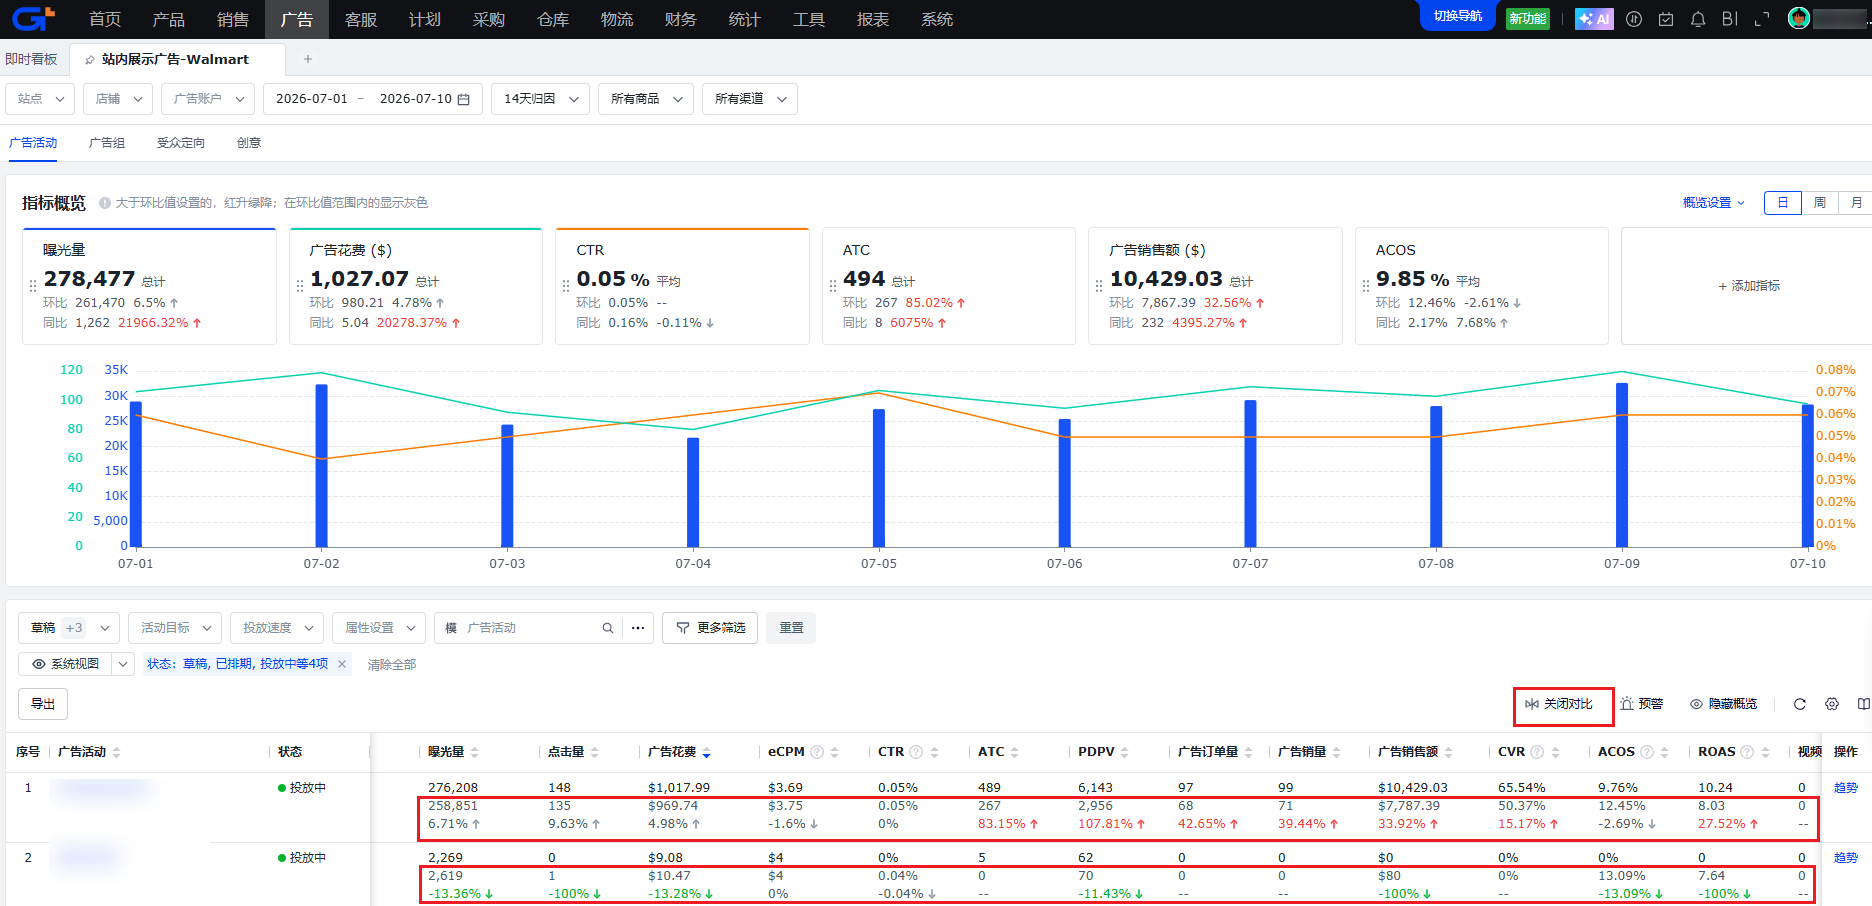Image resolution: width=1872 pixels, height=906 pixels.
Task: Open the BI dashboard icon
Action: [x=1730, y=19]
